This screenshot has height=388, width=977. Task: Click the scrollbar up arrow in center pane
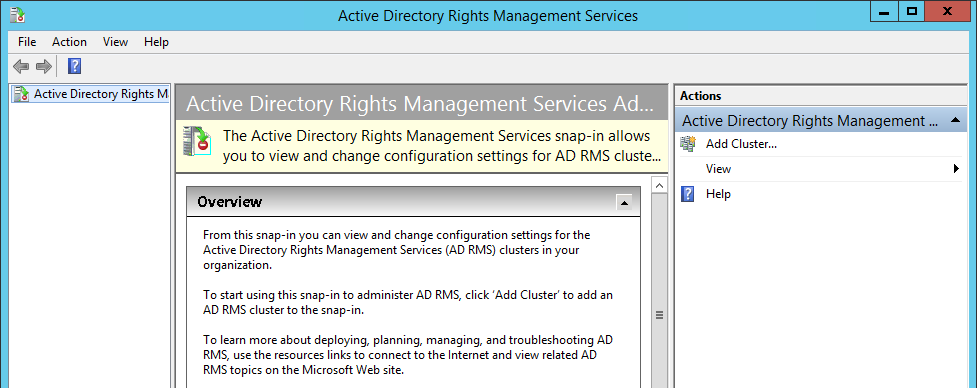[x=659, y=185]
